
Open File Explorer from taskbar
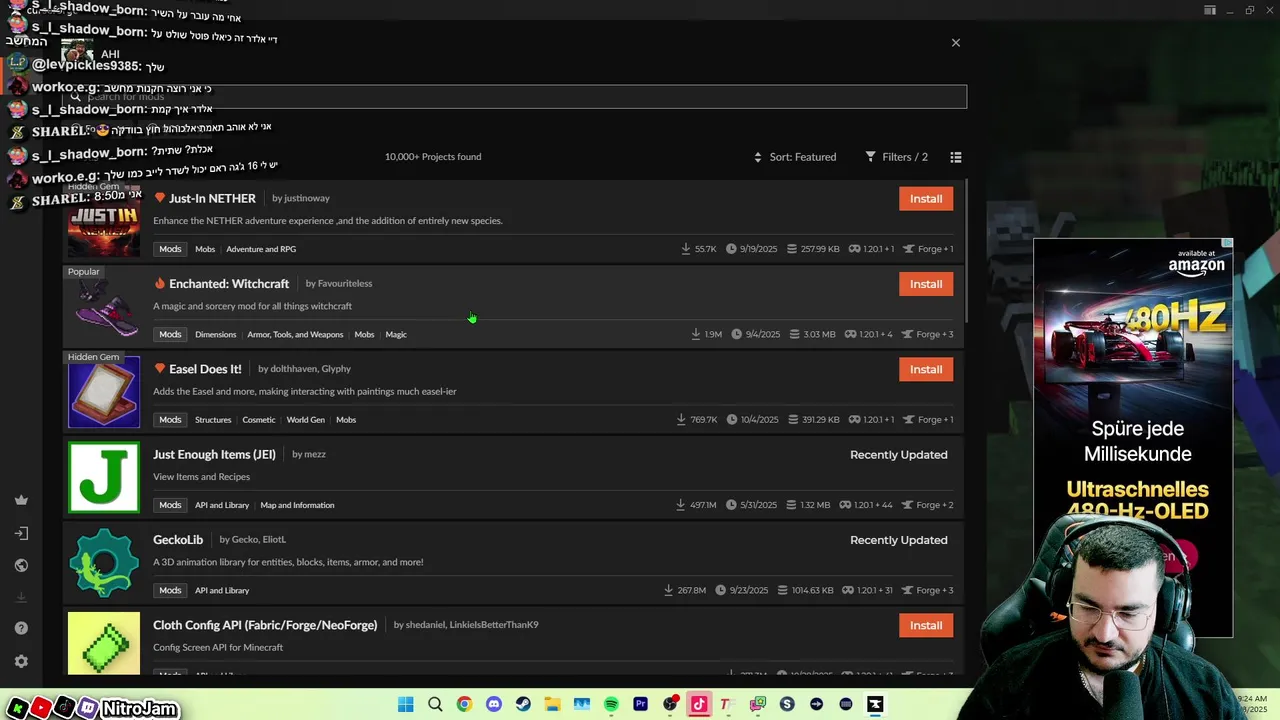pyautogui.click(x=552, y=705)
